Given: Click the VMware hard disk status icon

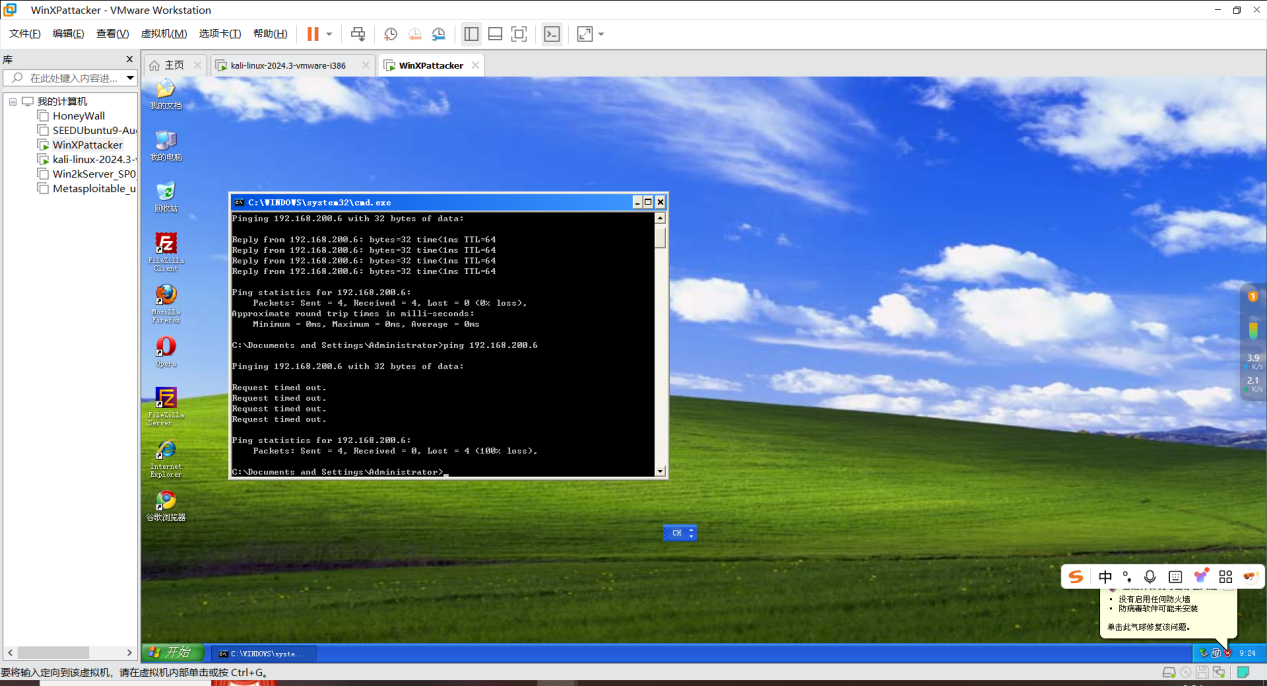Looking at the screenshot, I should click(x=1169, y=673).
